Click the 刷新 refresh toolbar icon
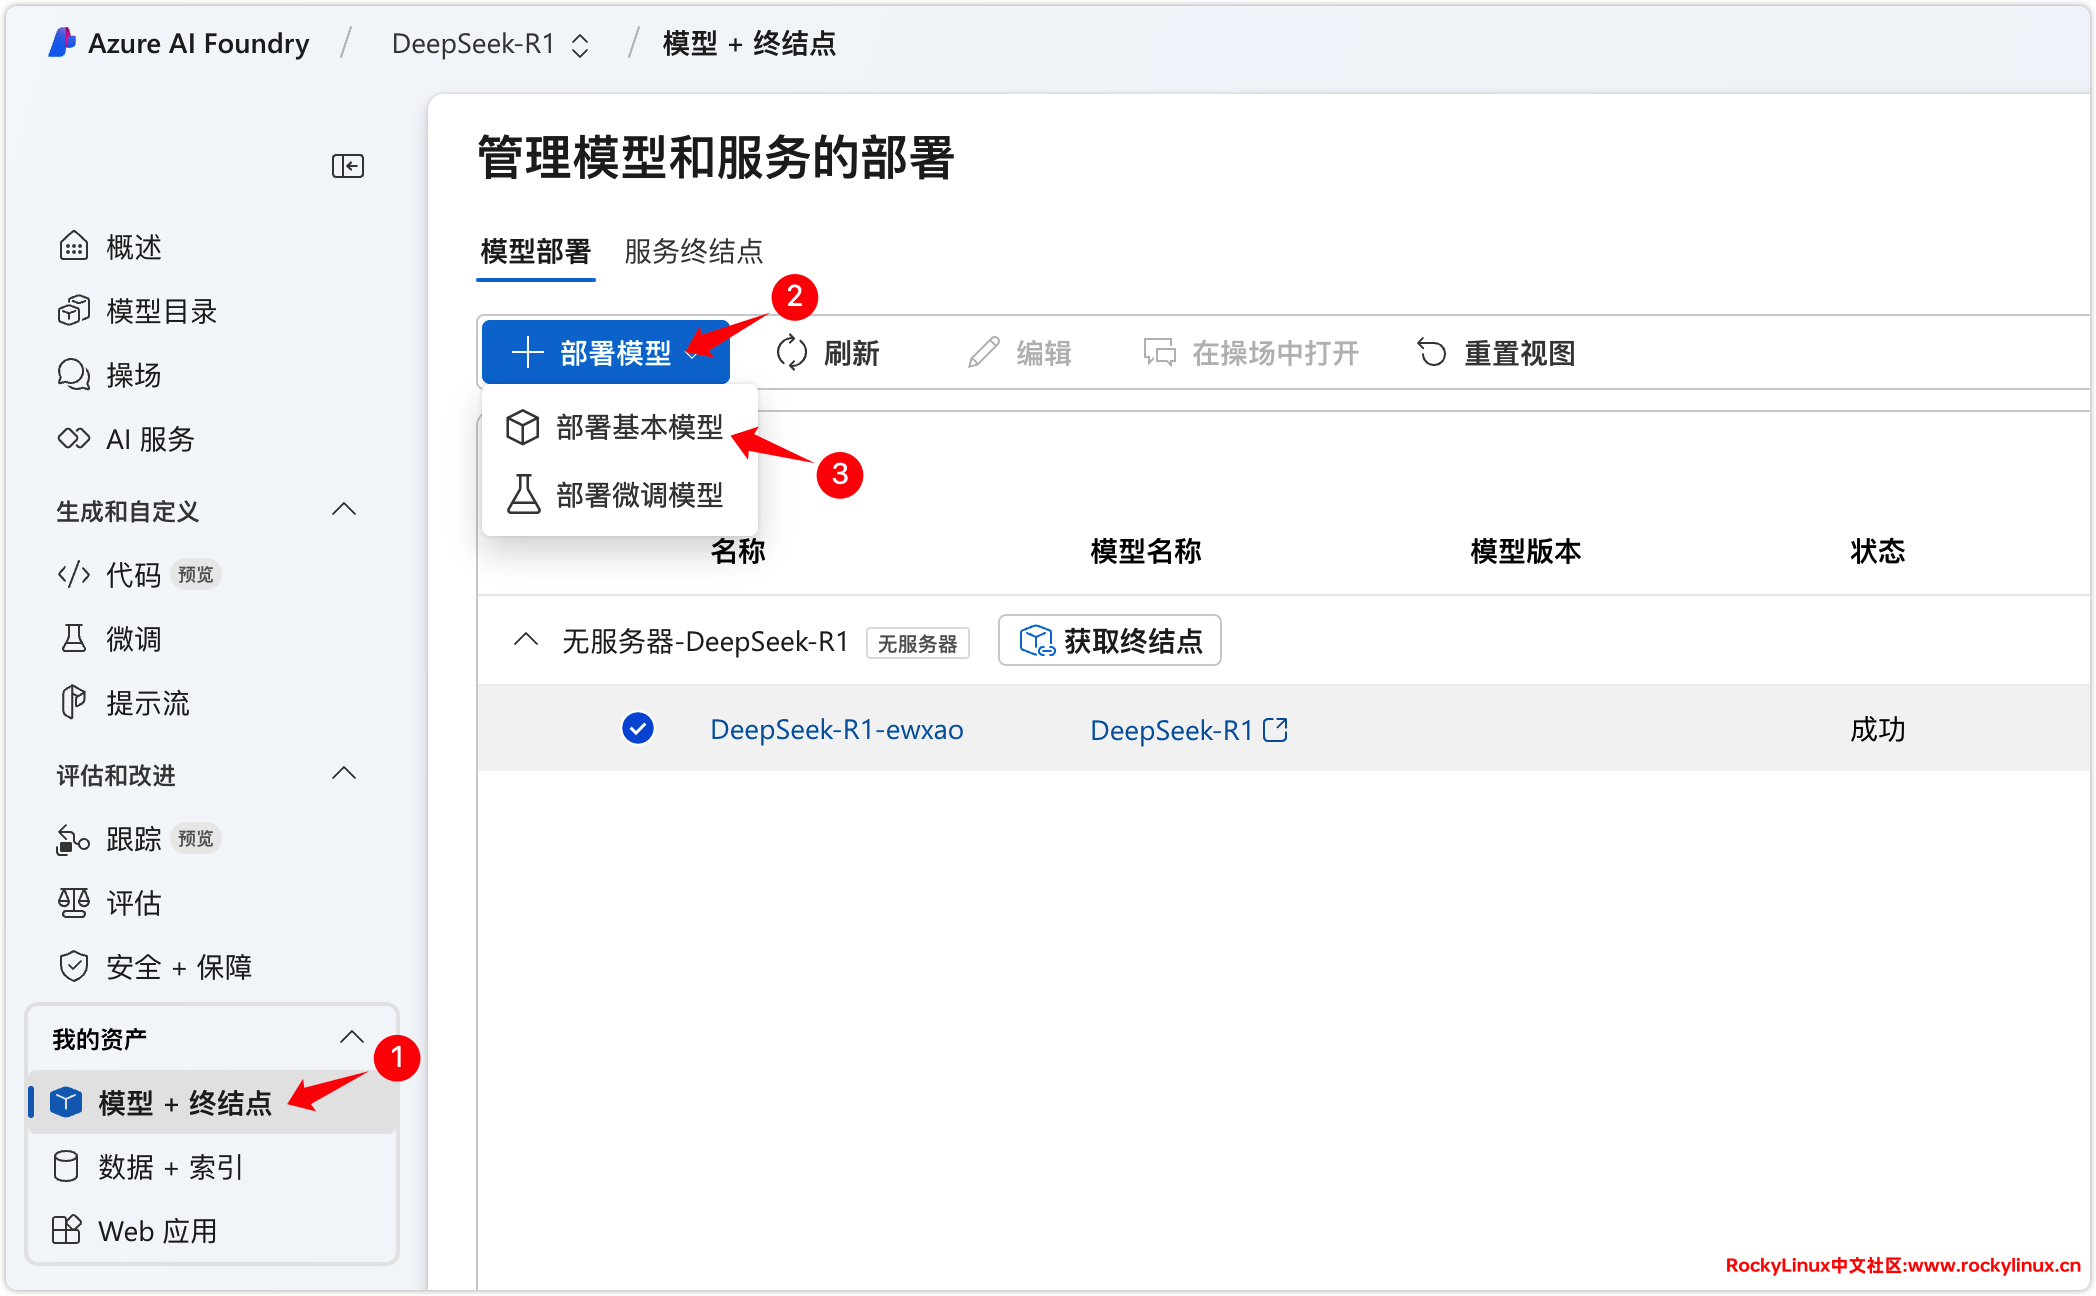Viewport: 2096px width, 1296px height. (792, 353)
